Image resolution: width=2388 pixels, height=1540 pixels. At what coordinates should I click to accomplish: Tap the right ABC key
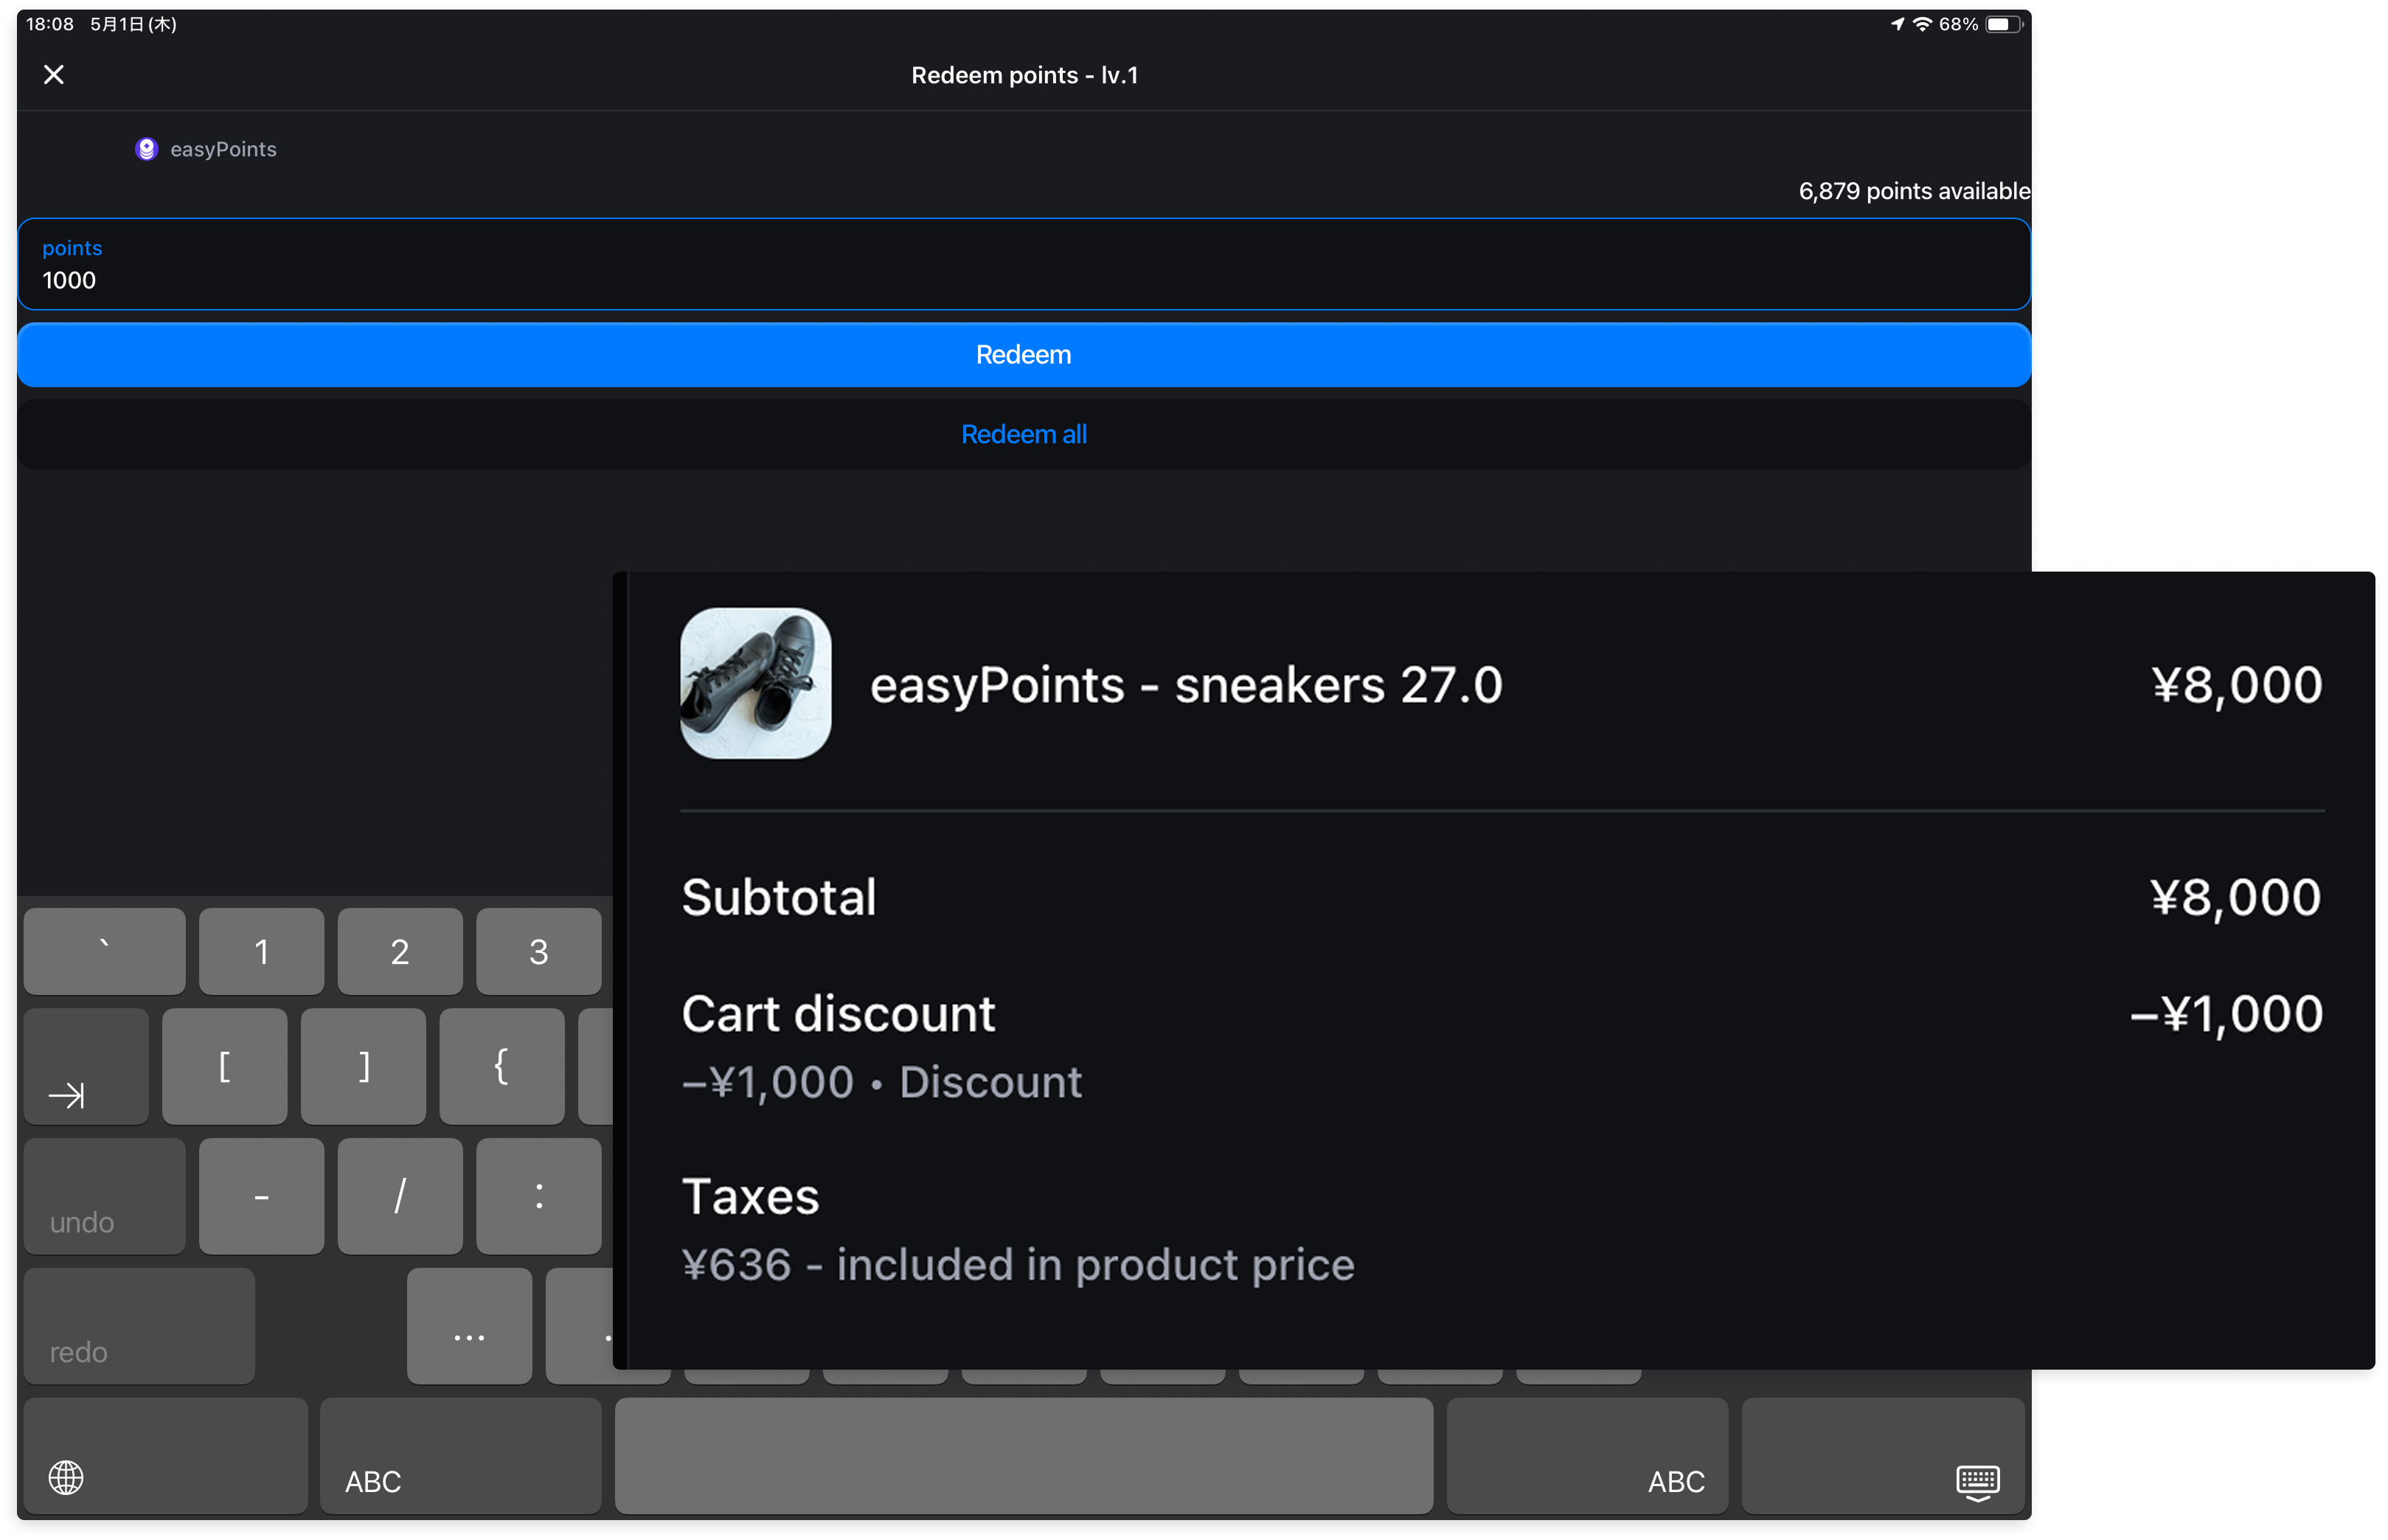tap(1587, 1456)
